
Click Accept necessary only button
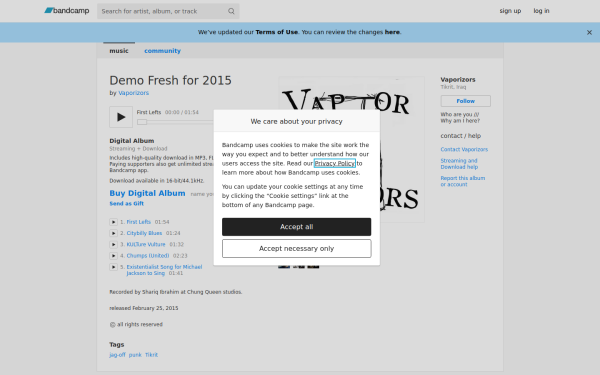(x=297, y=249)
